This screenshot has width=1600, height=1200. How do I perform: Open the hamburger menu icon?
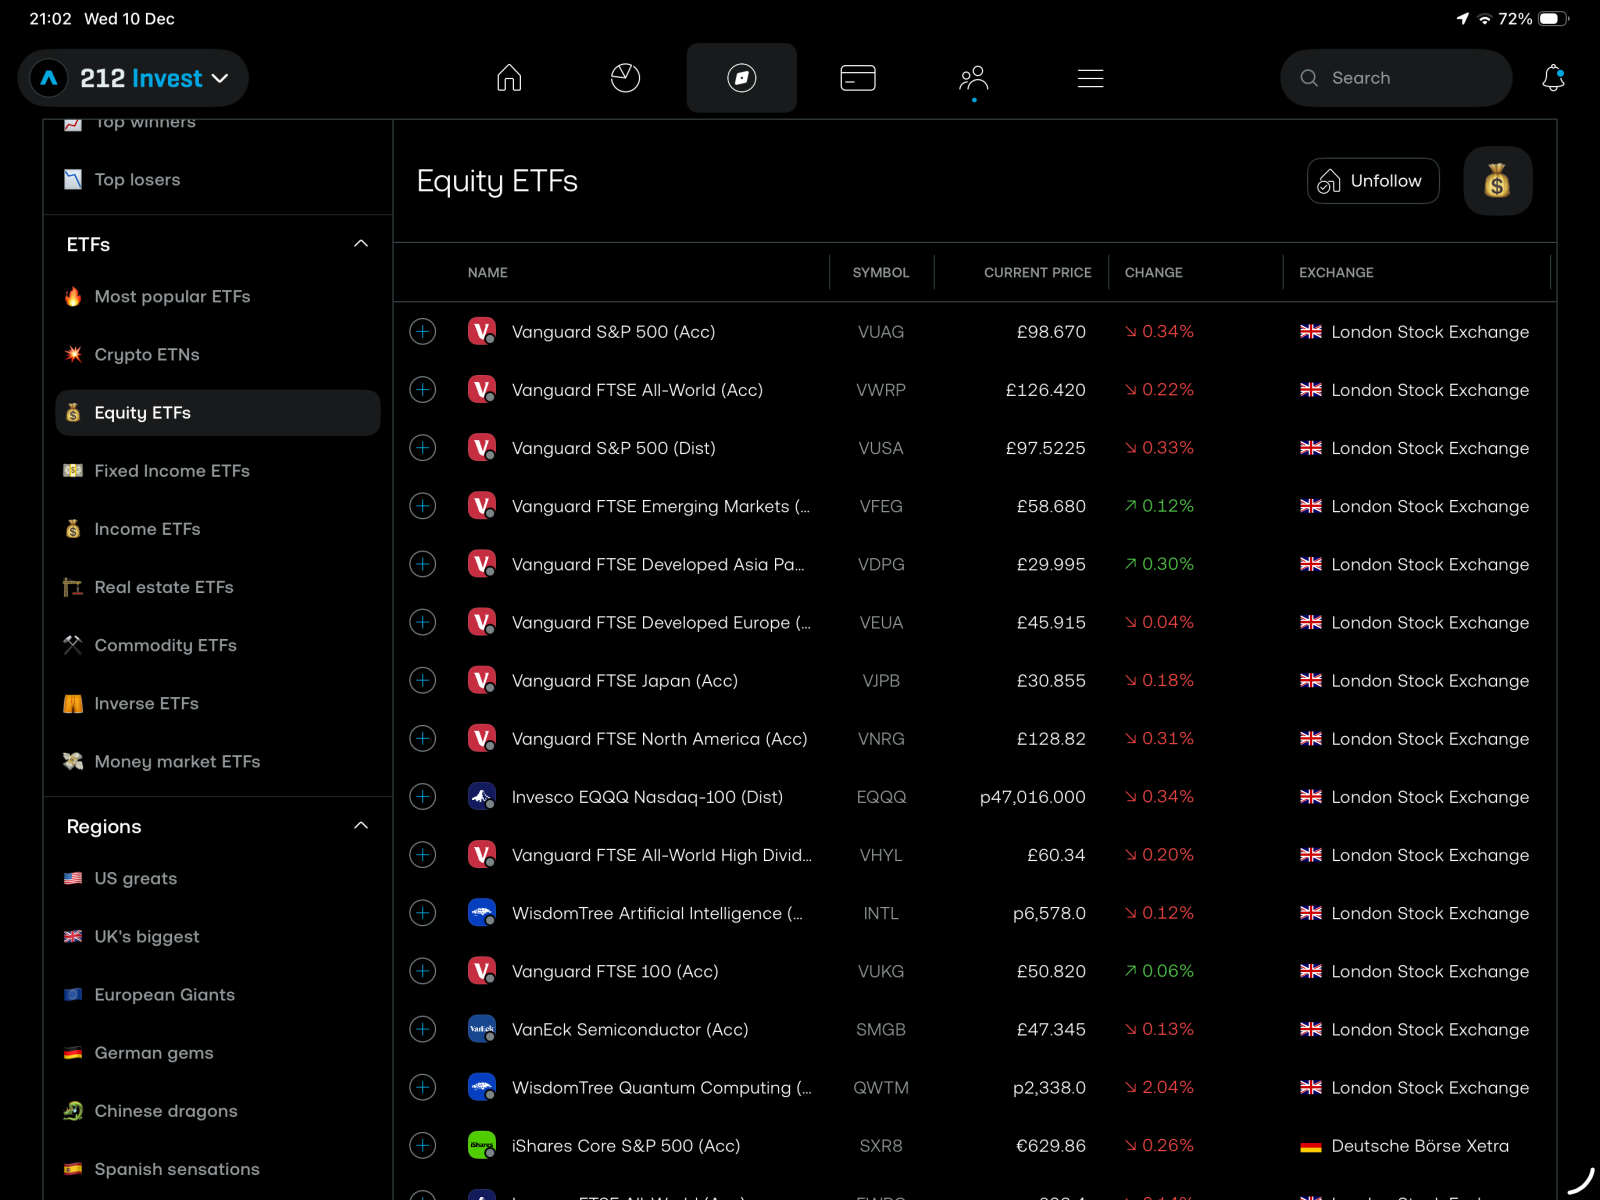tap(1090, 78)
